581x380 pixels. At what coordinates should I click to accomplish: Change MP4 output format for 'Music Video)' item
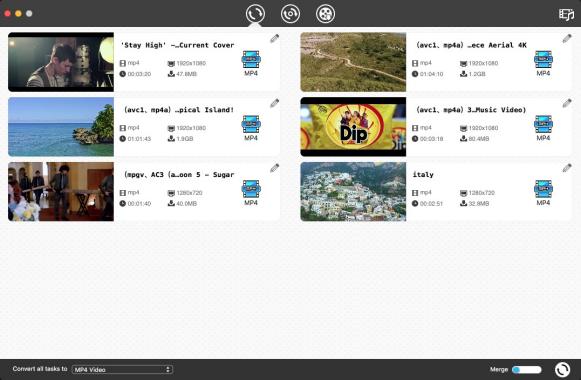(x=543, y=128)
